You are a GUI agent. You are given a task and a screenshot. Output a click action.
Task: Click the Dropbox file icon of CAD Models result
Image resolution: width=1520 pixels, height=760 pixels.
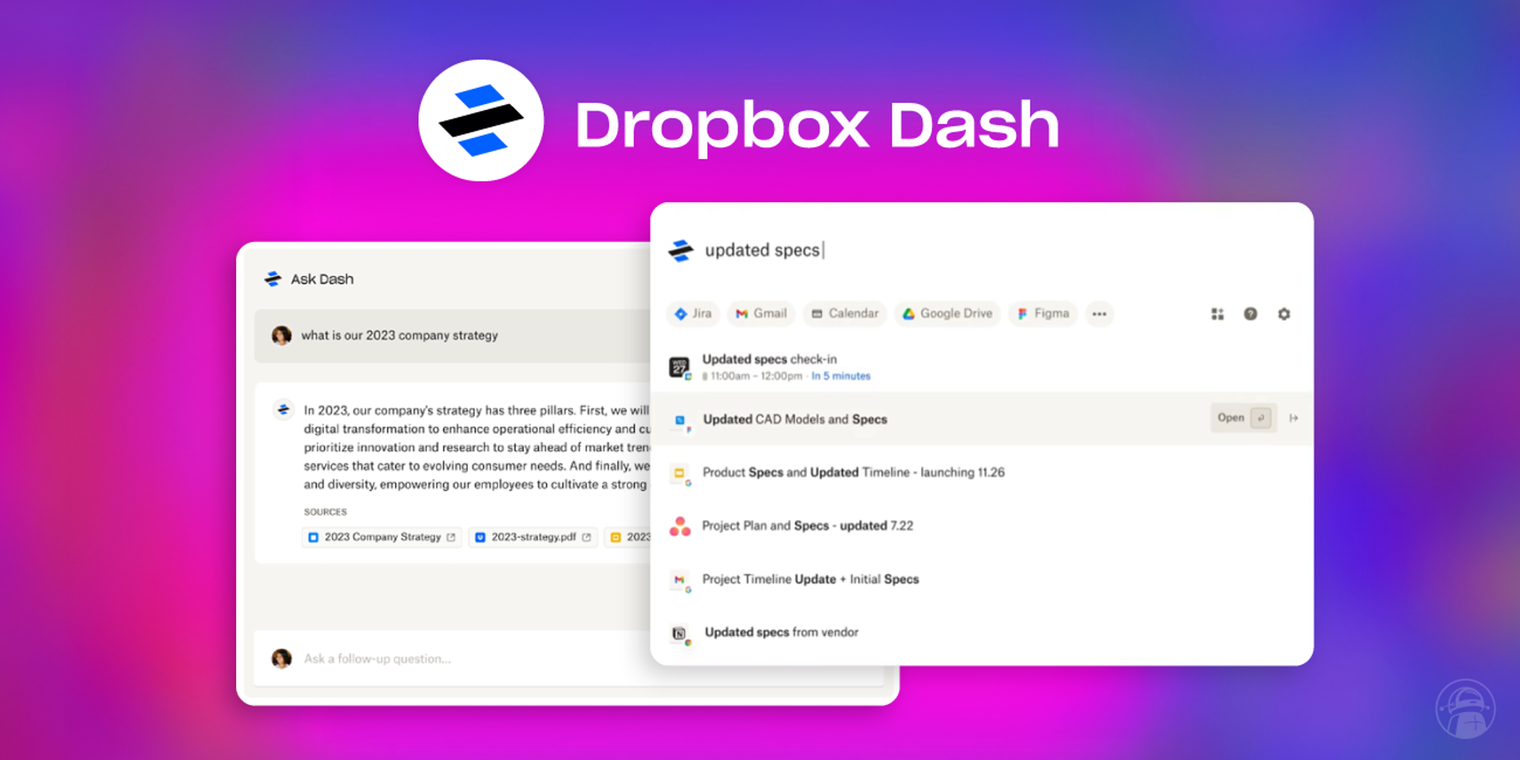click(x=680, y=421)
